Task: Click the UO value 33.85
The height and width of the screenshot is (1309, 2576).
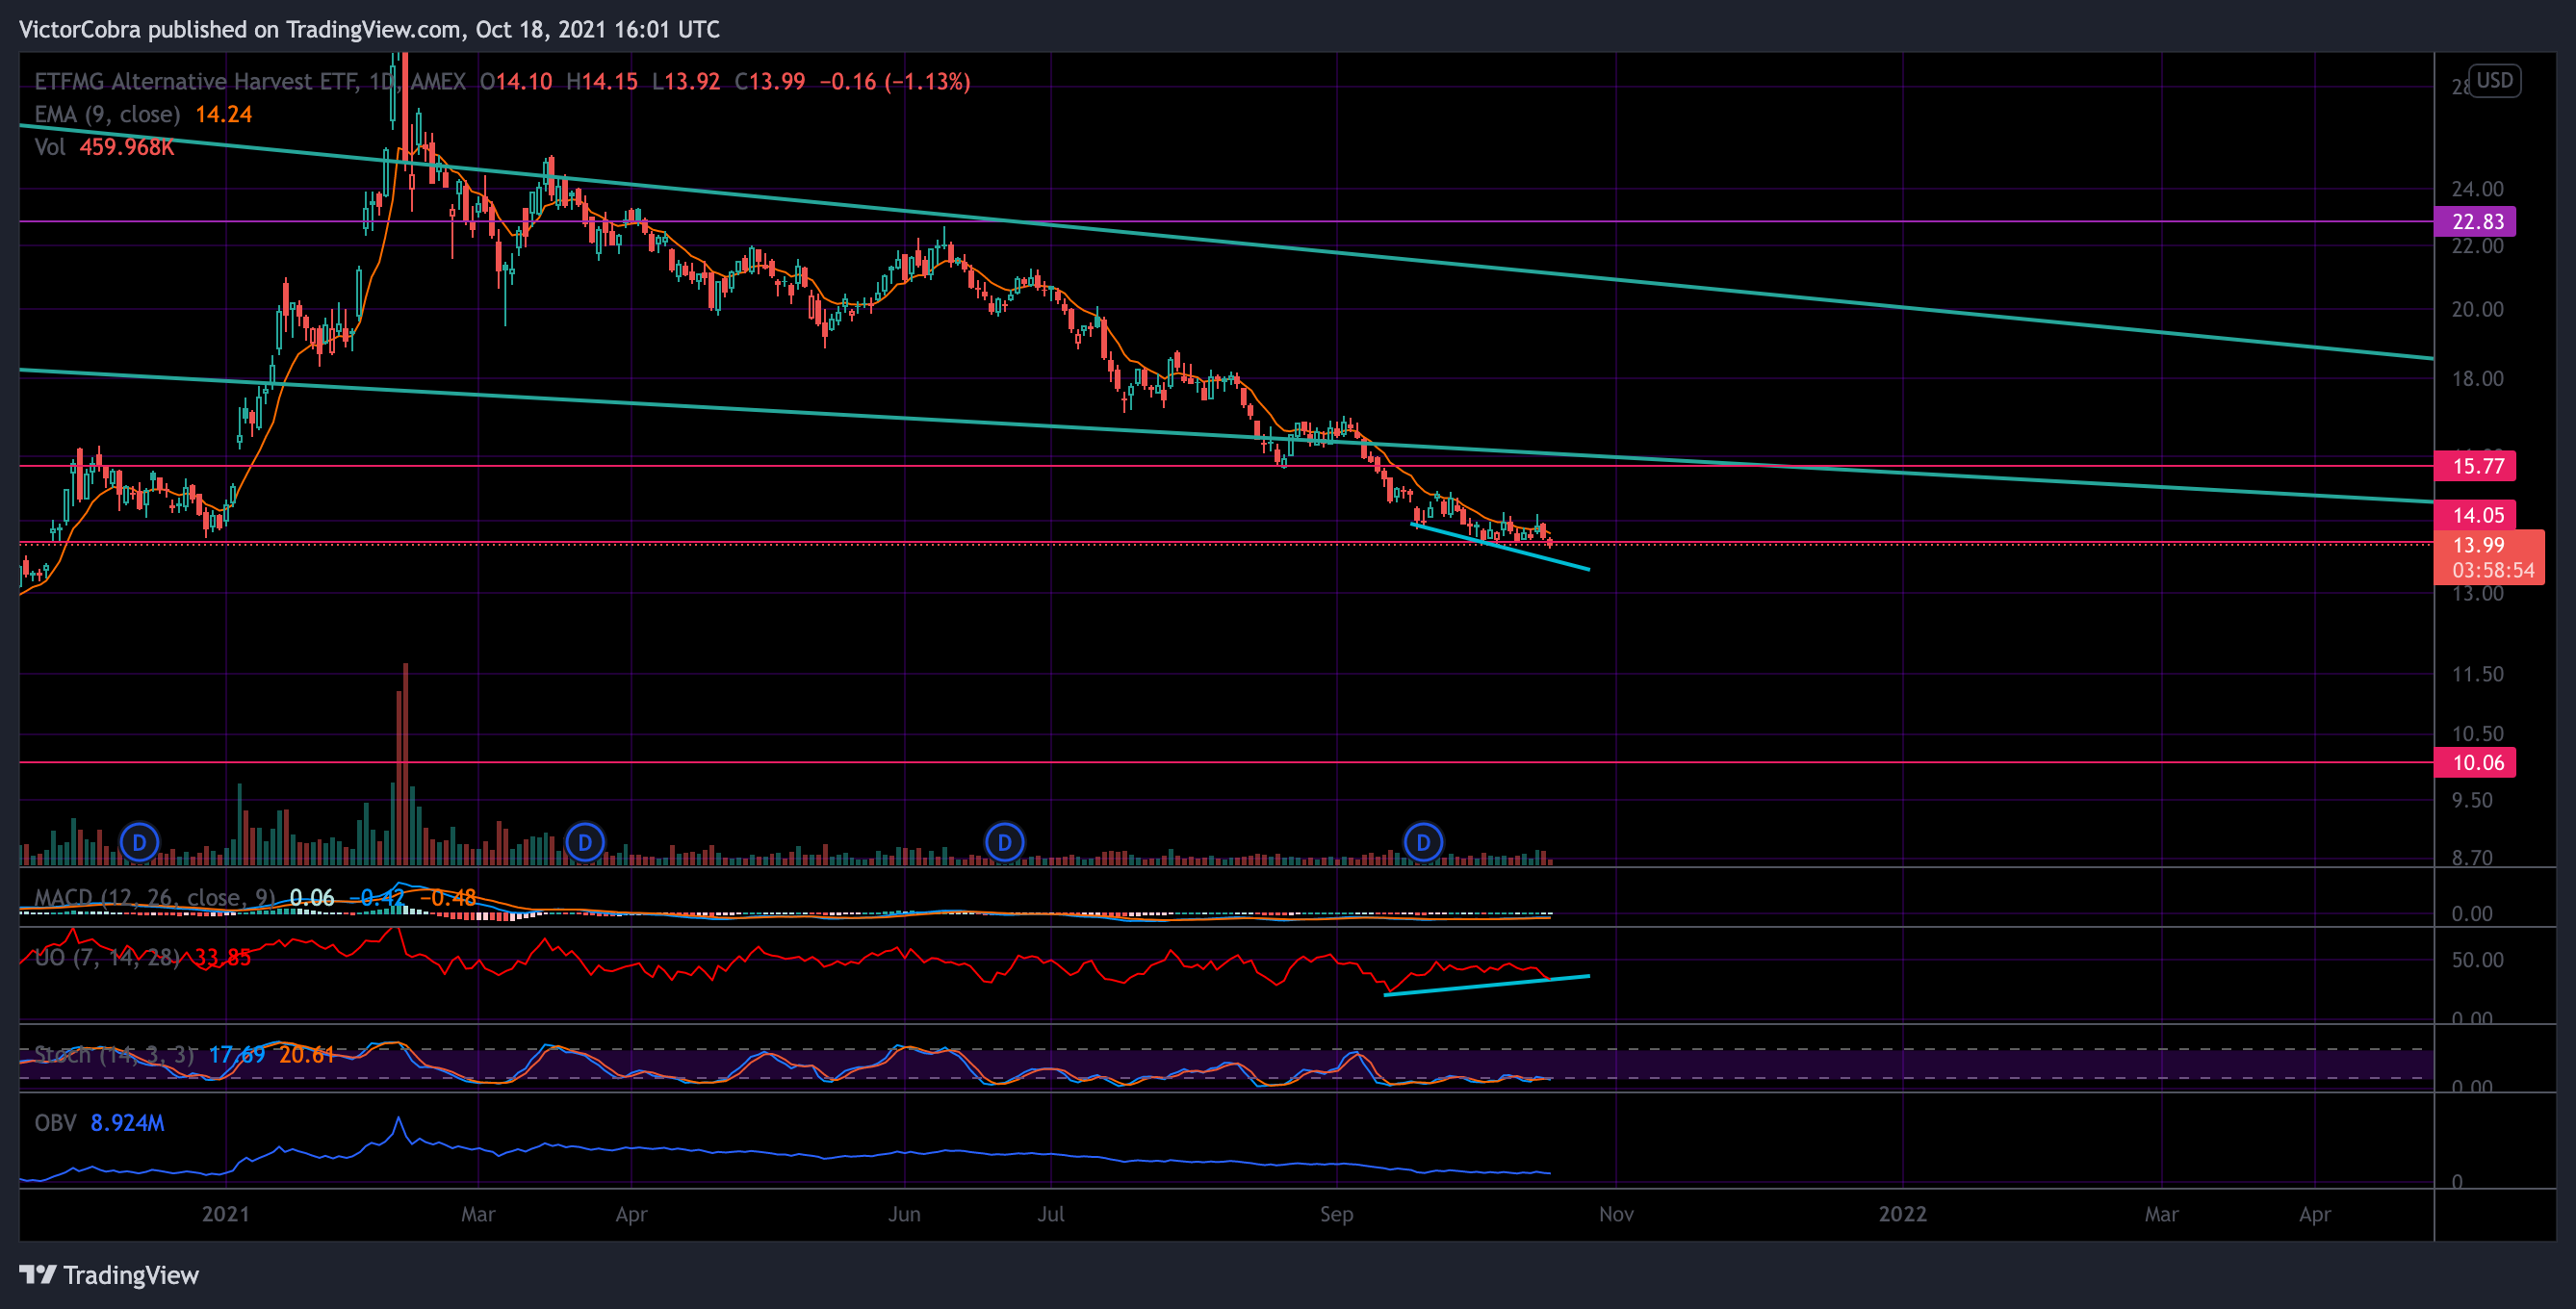Action: coord(223,958)
